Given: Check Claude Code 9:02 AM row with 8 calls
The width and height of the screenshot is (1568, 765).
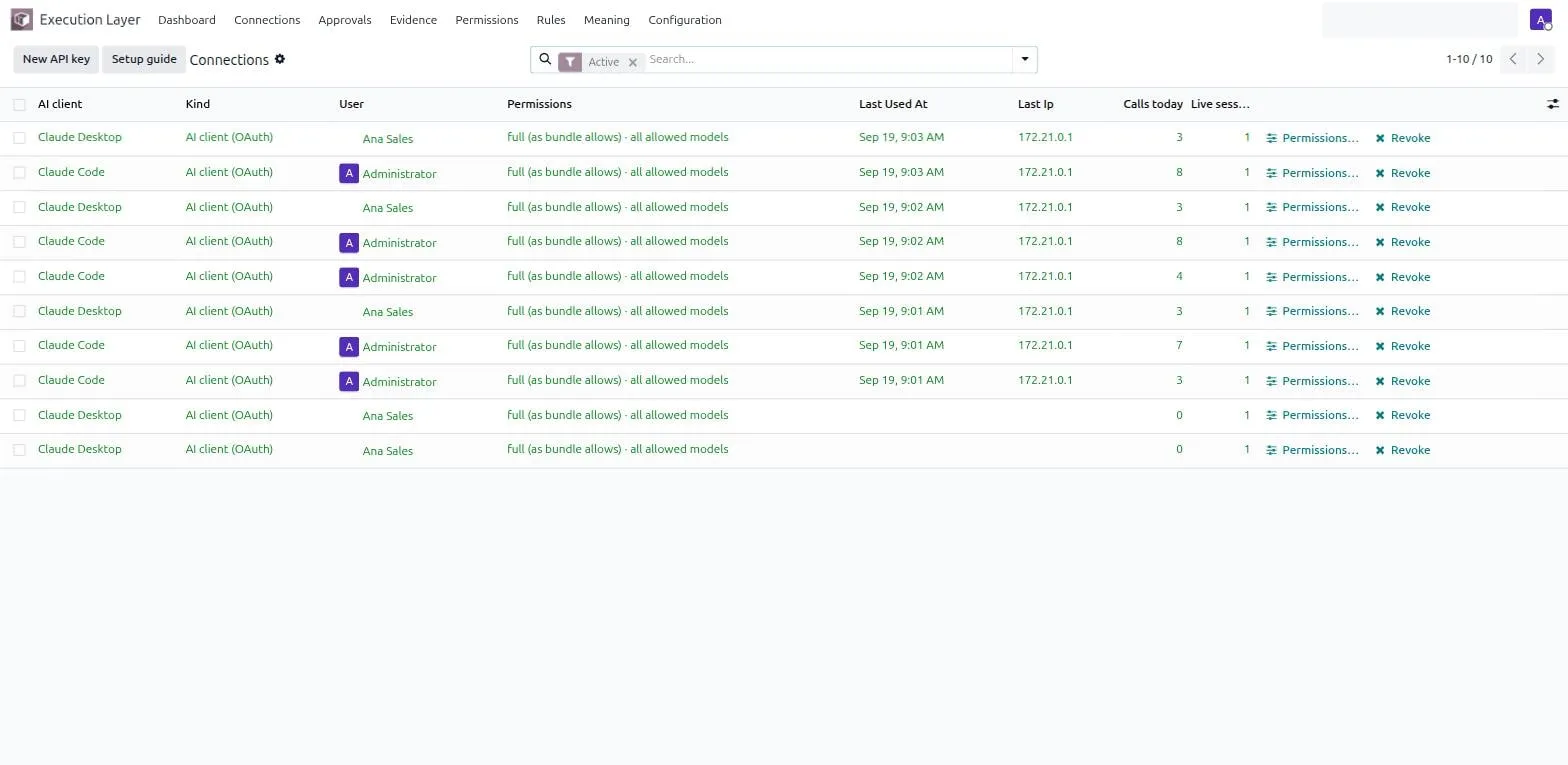Looking at the screenshot, I should (x=19, y=242).
